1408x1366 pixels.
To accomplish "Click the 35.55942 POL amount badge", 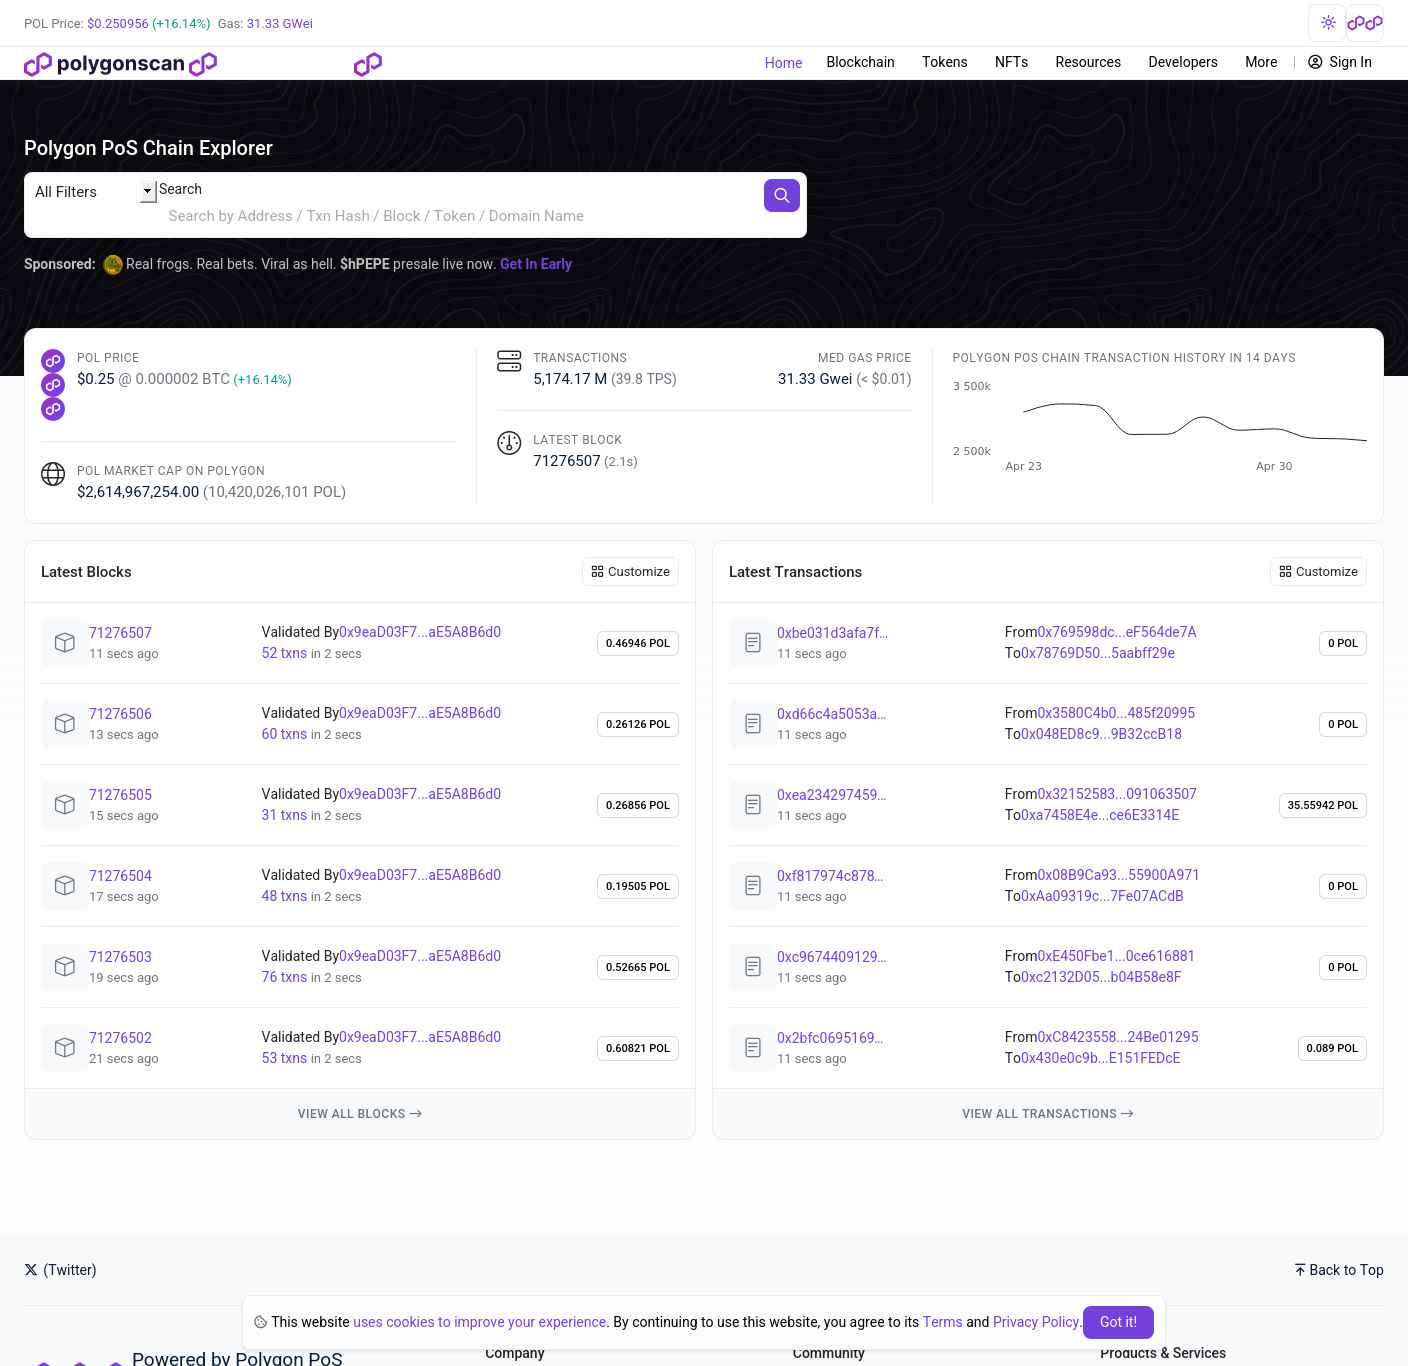I will coord(1322,805).
